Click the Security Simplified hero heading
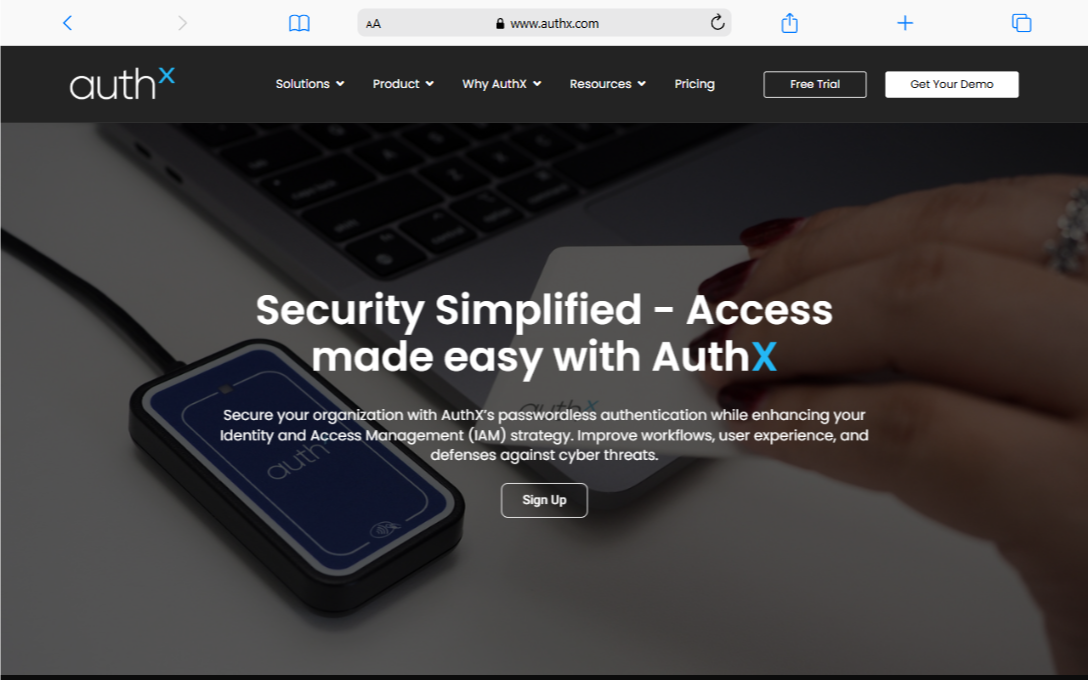The width and height of the screenshot is (1088, 680). point(544,333)
